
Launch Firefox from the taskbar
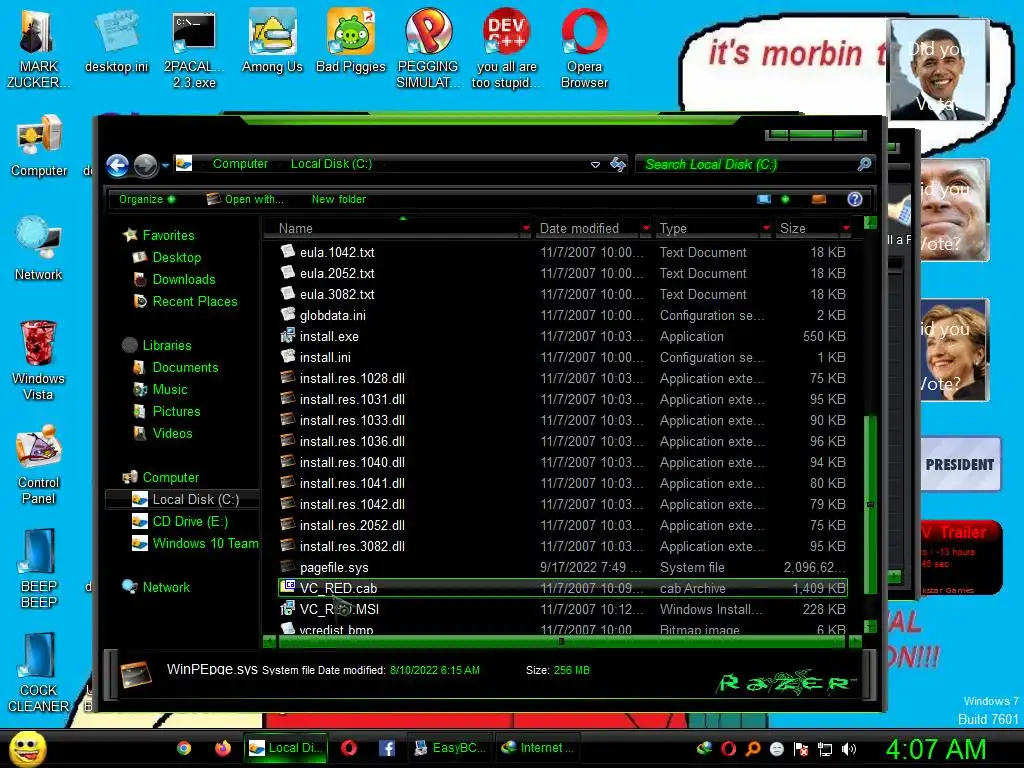(223, 748)
